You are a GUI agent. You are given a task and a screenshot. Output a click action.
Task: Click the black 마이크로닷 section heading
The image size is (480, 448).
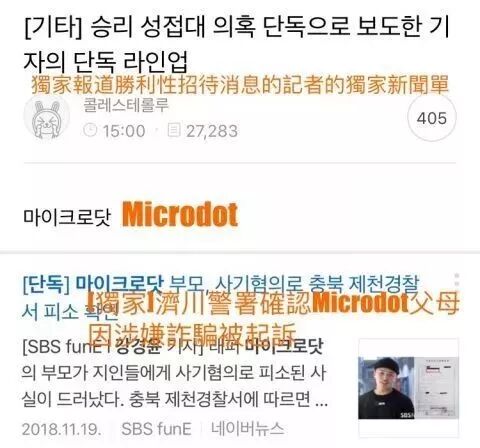(67, 217)
